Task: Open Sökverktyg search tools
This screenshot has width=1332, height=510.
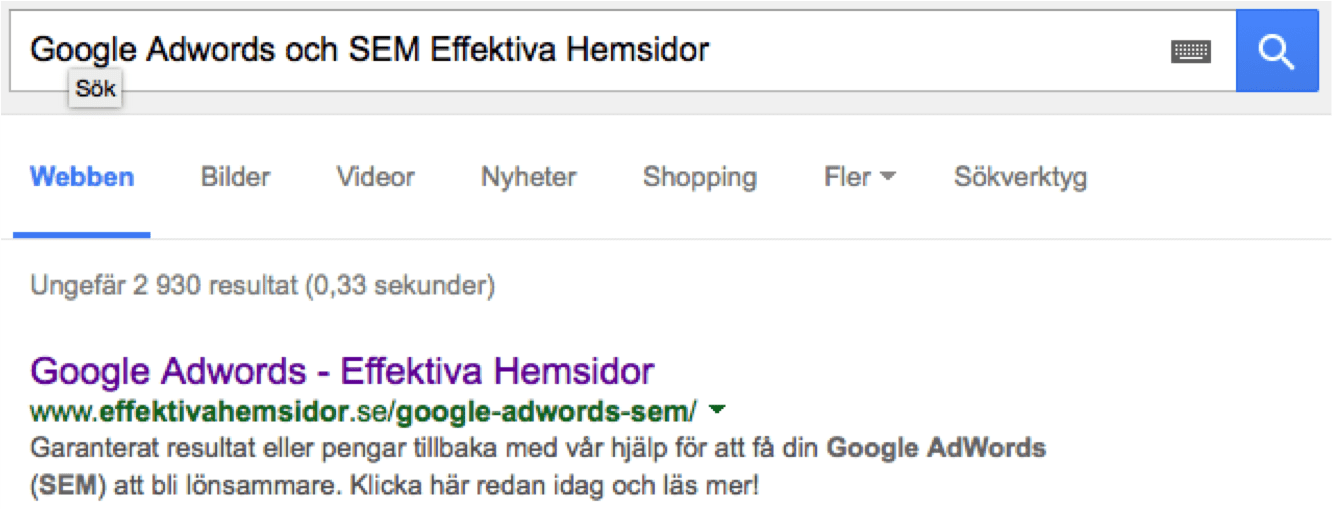Action: (x=1020, y=178)
